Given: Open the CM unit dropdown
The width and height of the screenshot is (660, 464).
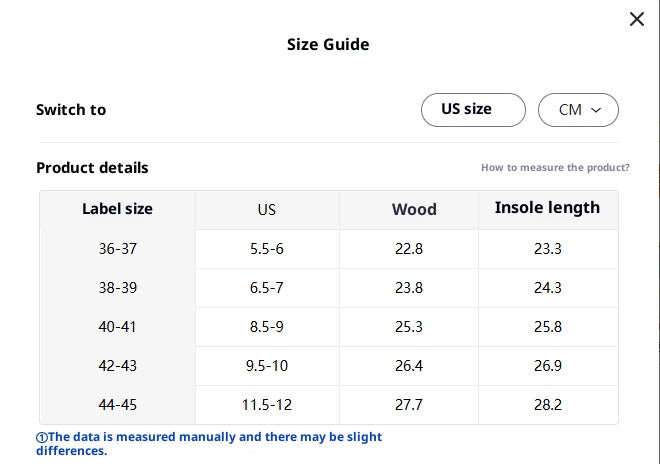Looking at the screenshot, I should coord(578,110).
